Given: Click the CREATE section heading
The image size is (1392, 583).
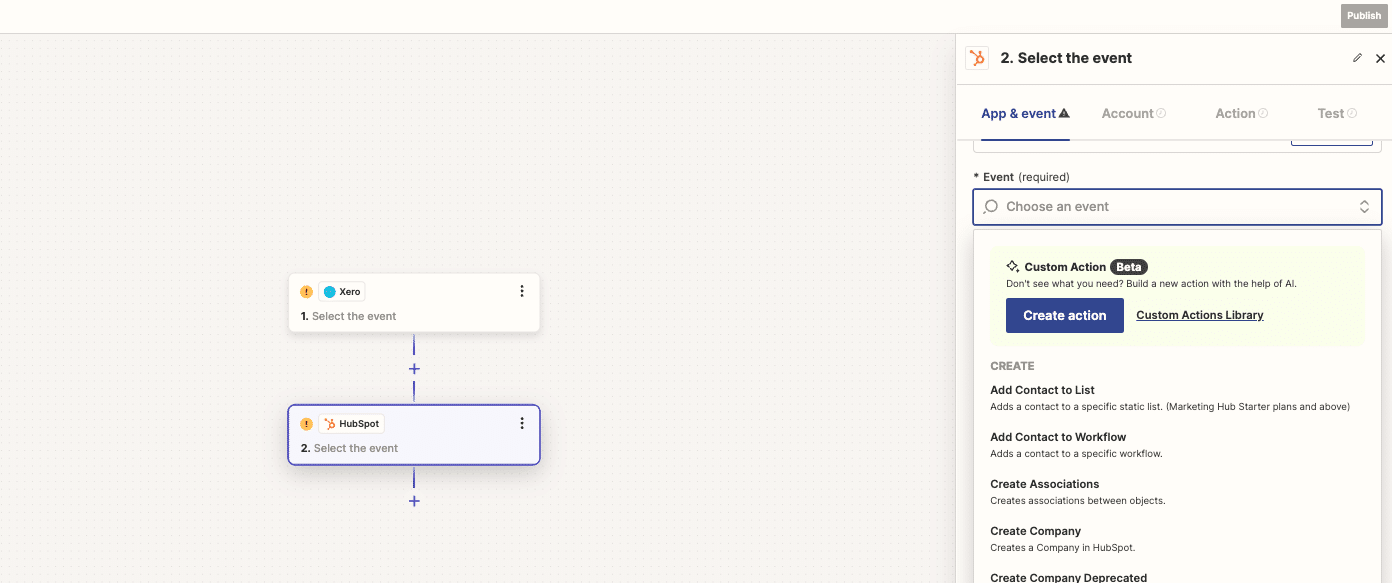Looking at the screenshot, I should (1012, 366).
